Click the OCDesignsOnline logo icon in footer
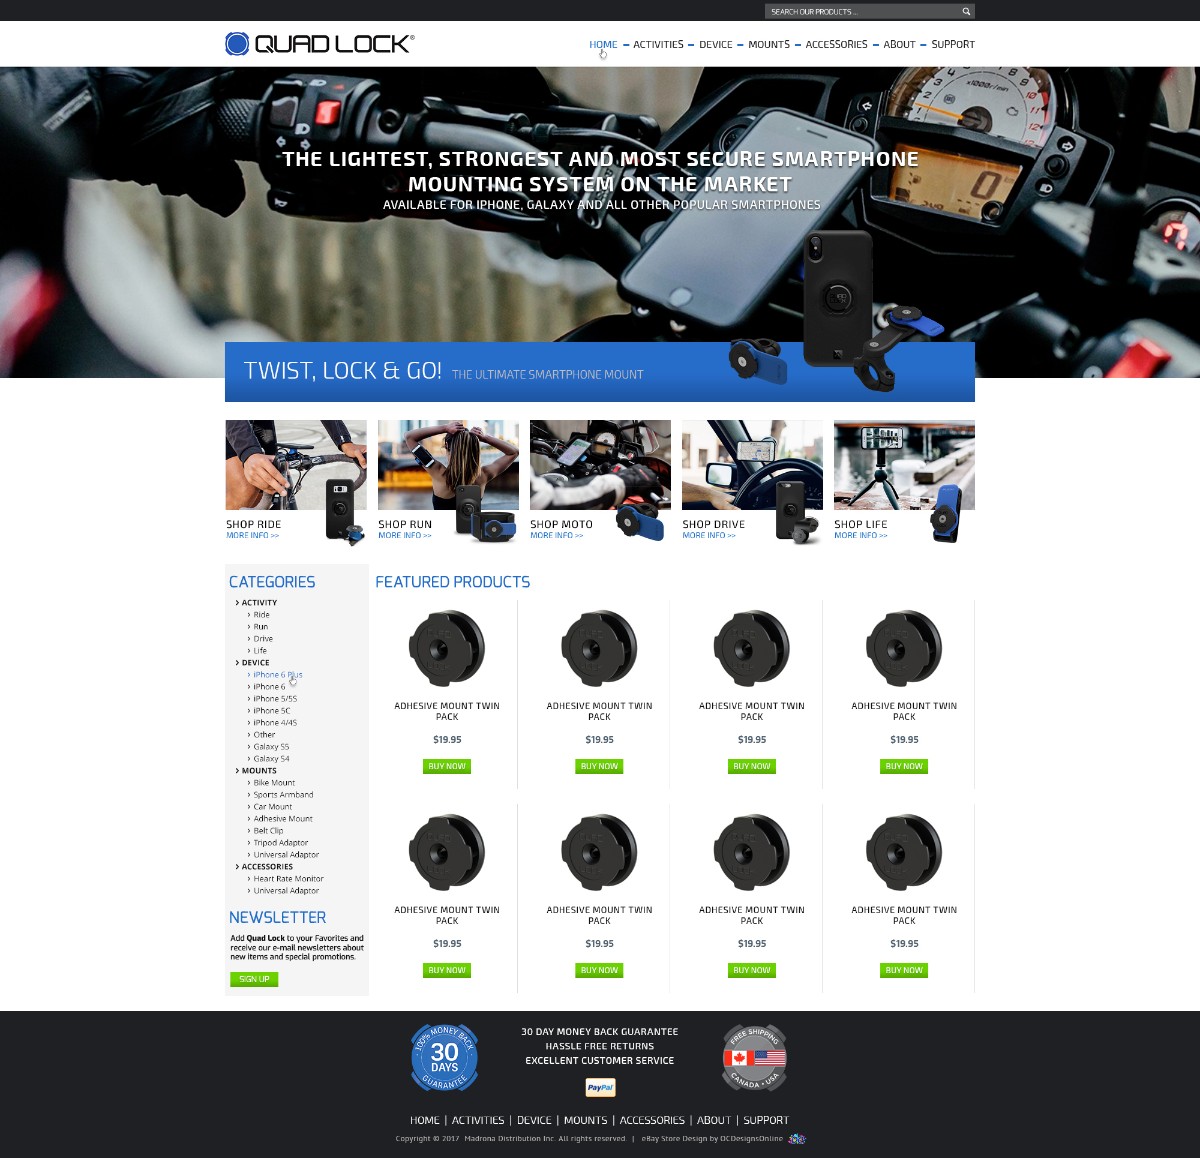 (795, 1138)
